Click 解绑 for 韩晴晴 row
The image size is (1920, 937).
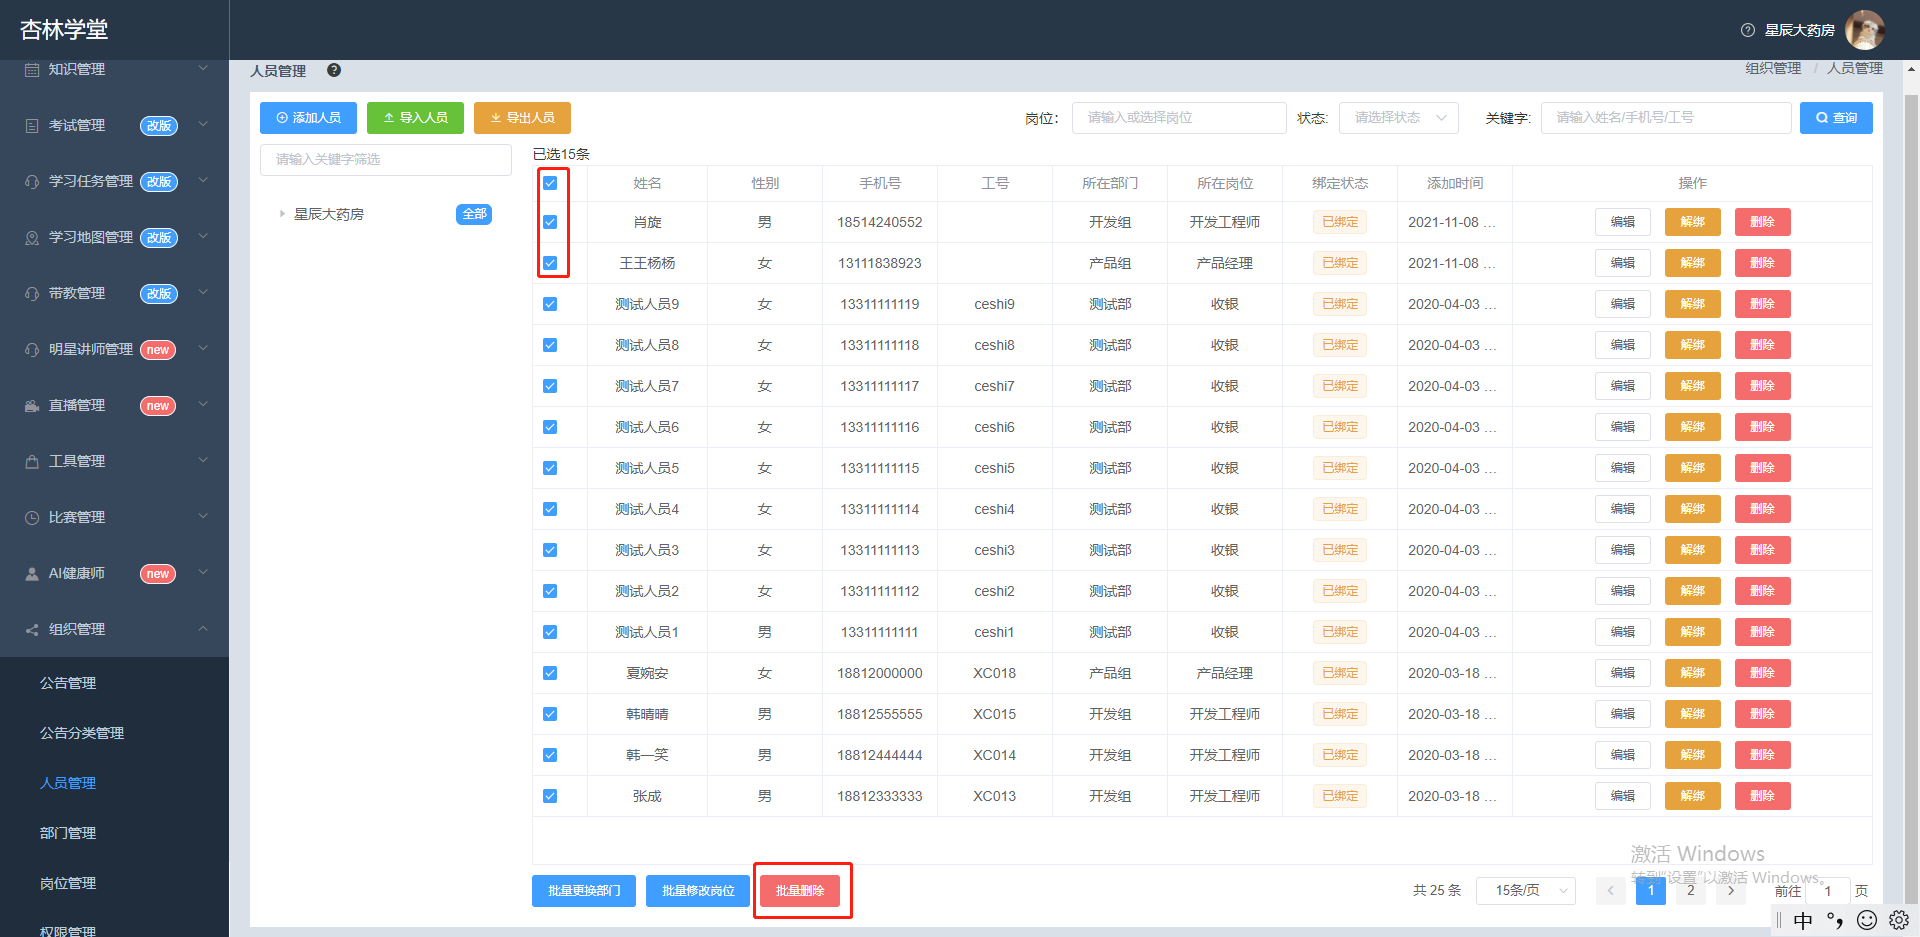tap(1692, 714)
